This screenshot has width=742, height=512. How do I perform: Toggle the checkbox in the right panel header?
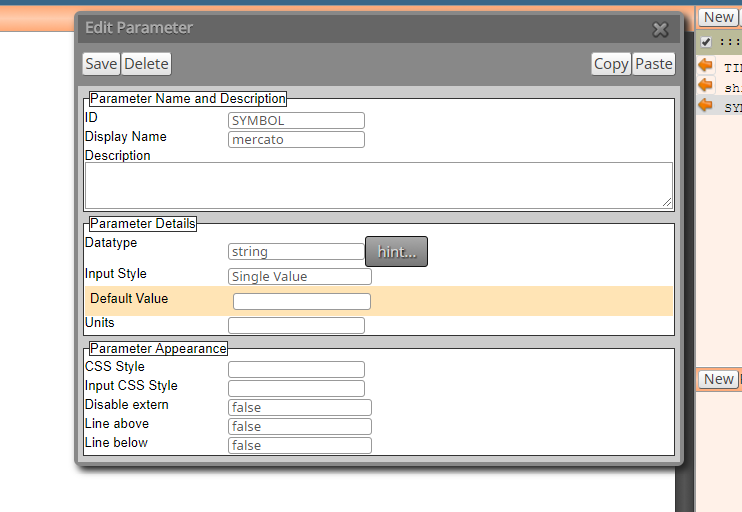706,42
